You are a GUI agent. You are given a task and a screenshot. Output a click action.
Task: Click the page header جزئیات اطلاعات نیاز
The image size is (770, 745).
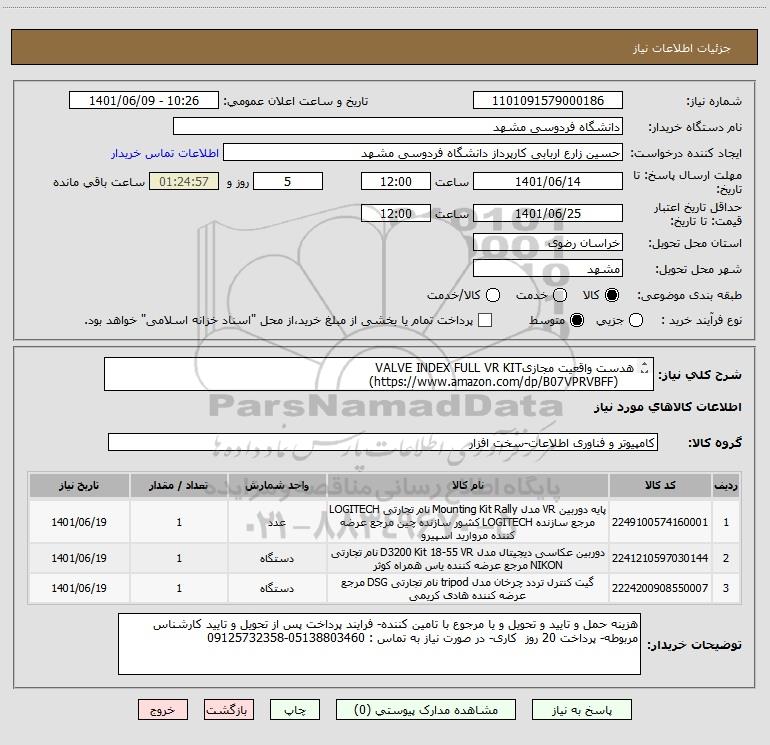coord(682,48)
